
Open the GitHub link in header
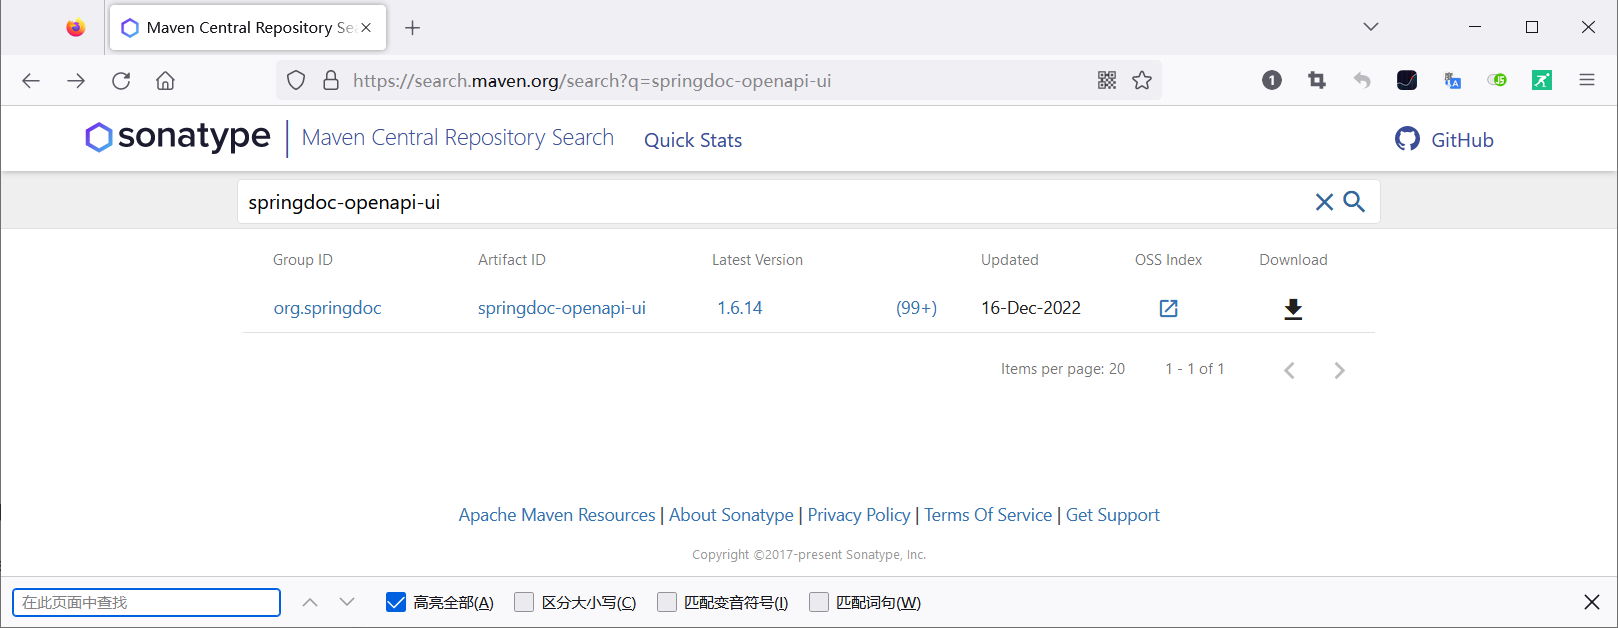click(x=1444, y=140)
